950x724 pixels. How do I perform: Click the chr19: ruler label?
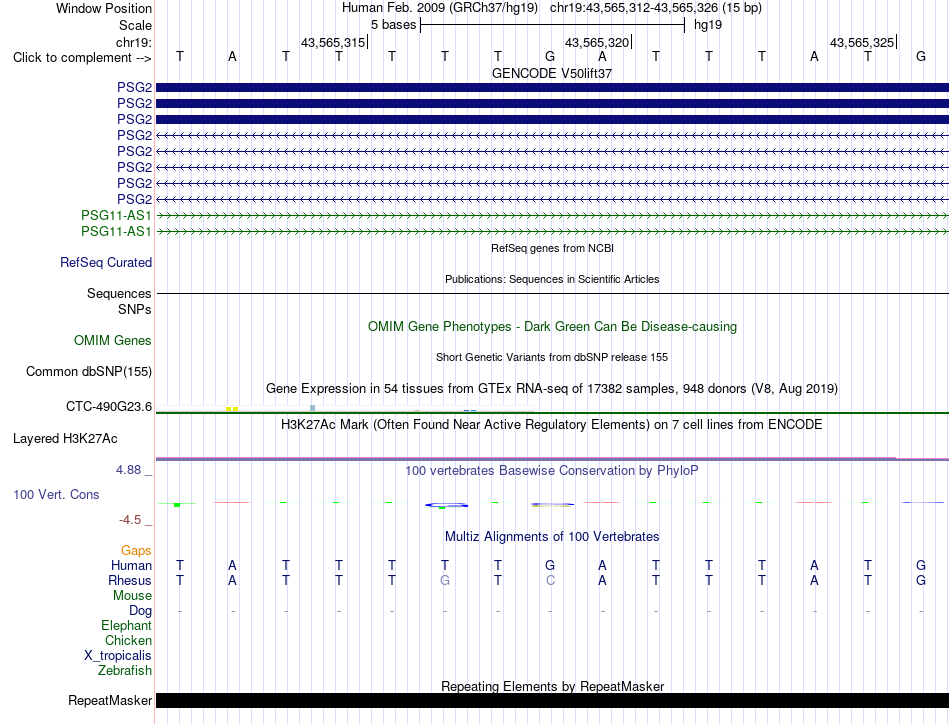click(134, 42)
